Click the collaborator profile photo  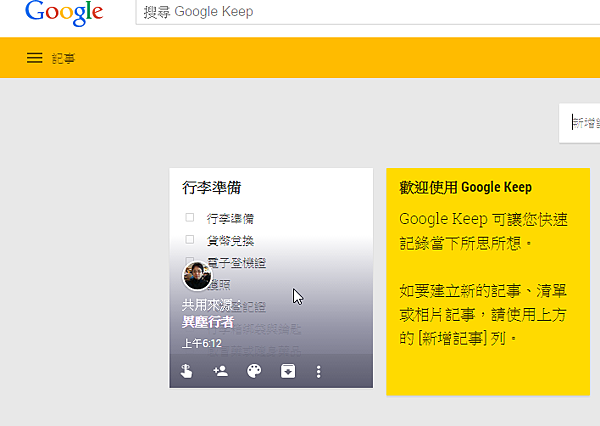(197, 276)
